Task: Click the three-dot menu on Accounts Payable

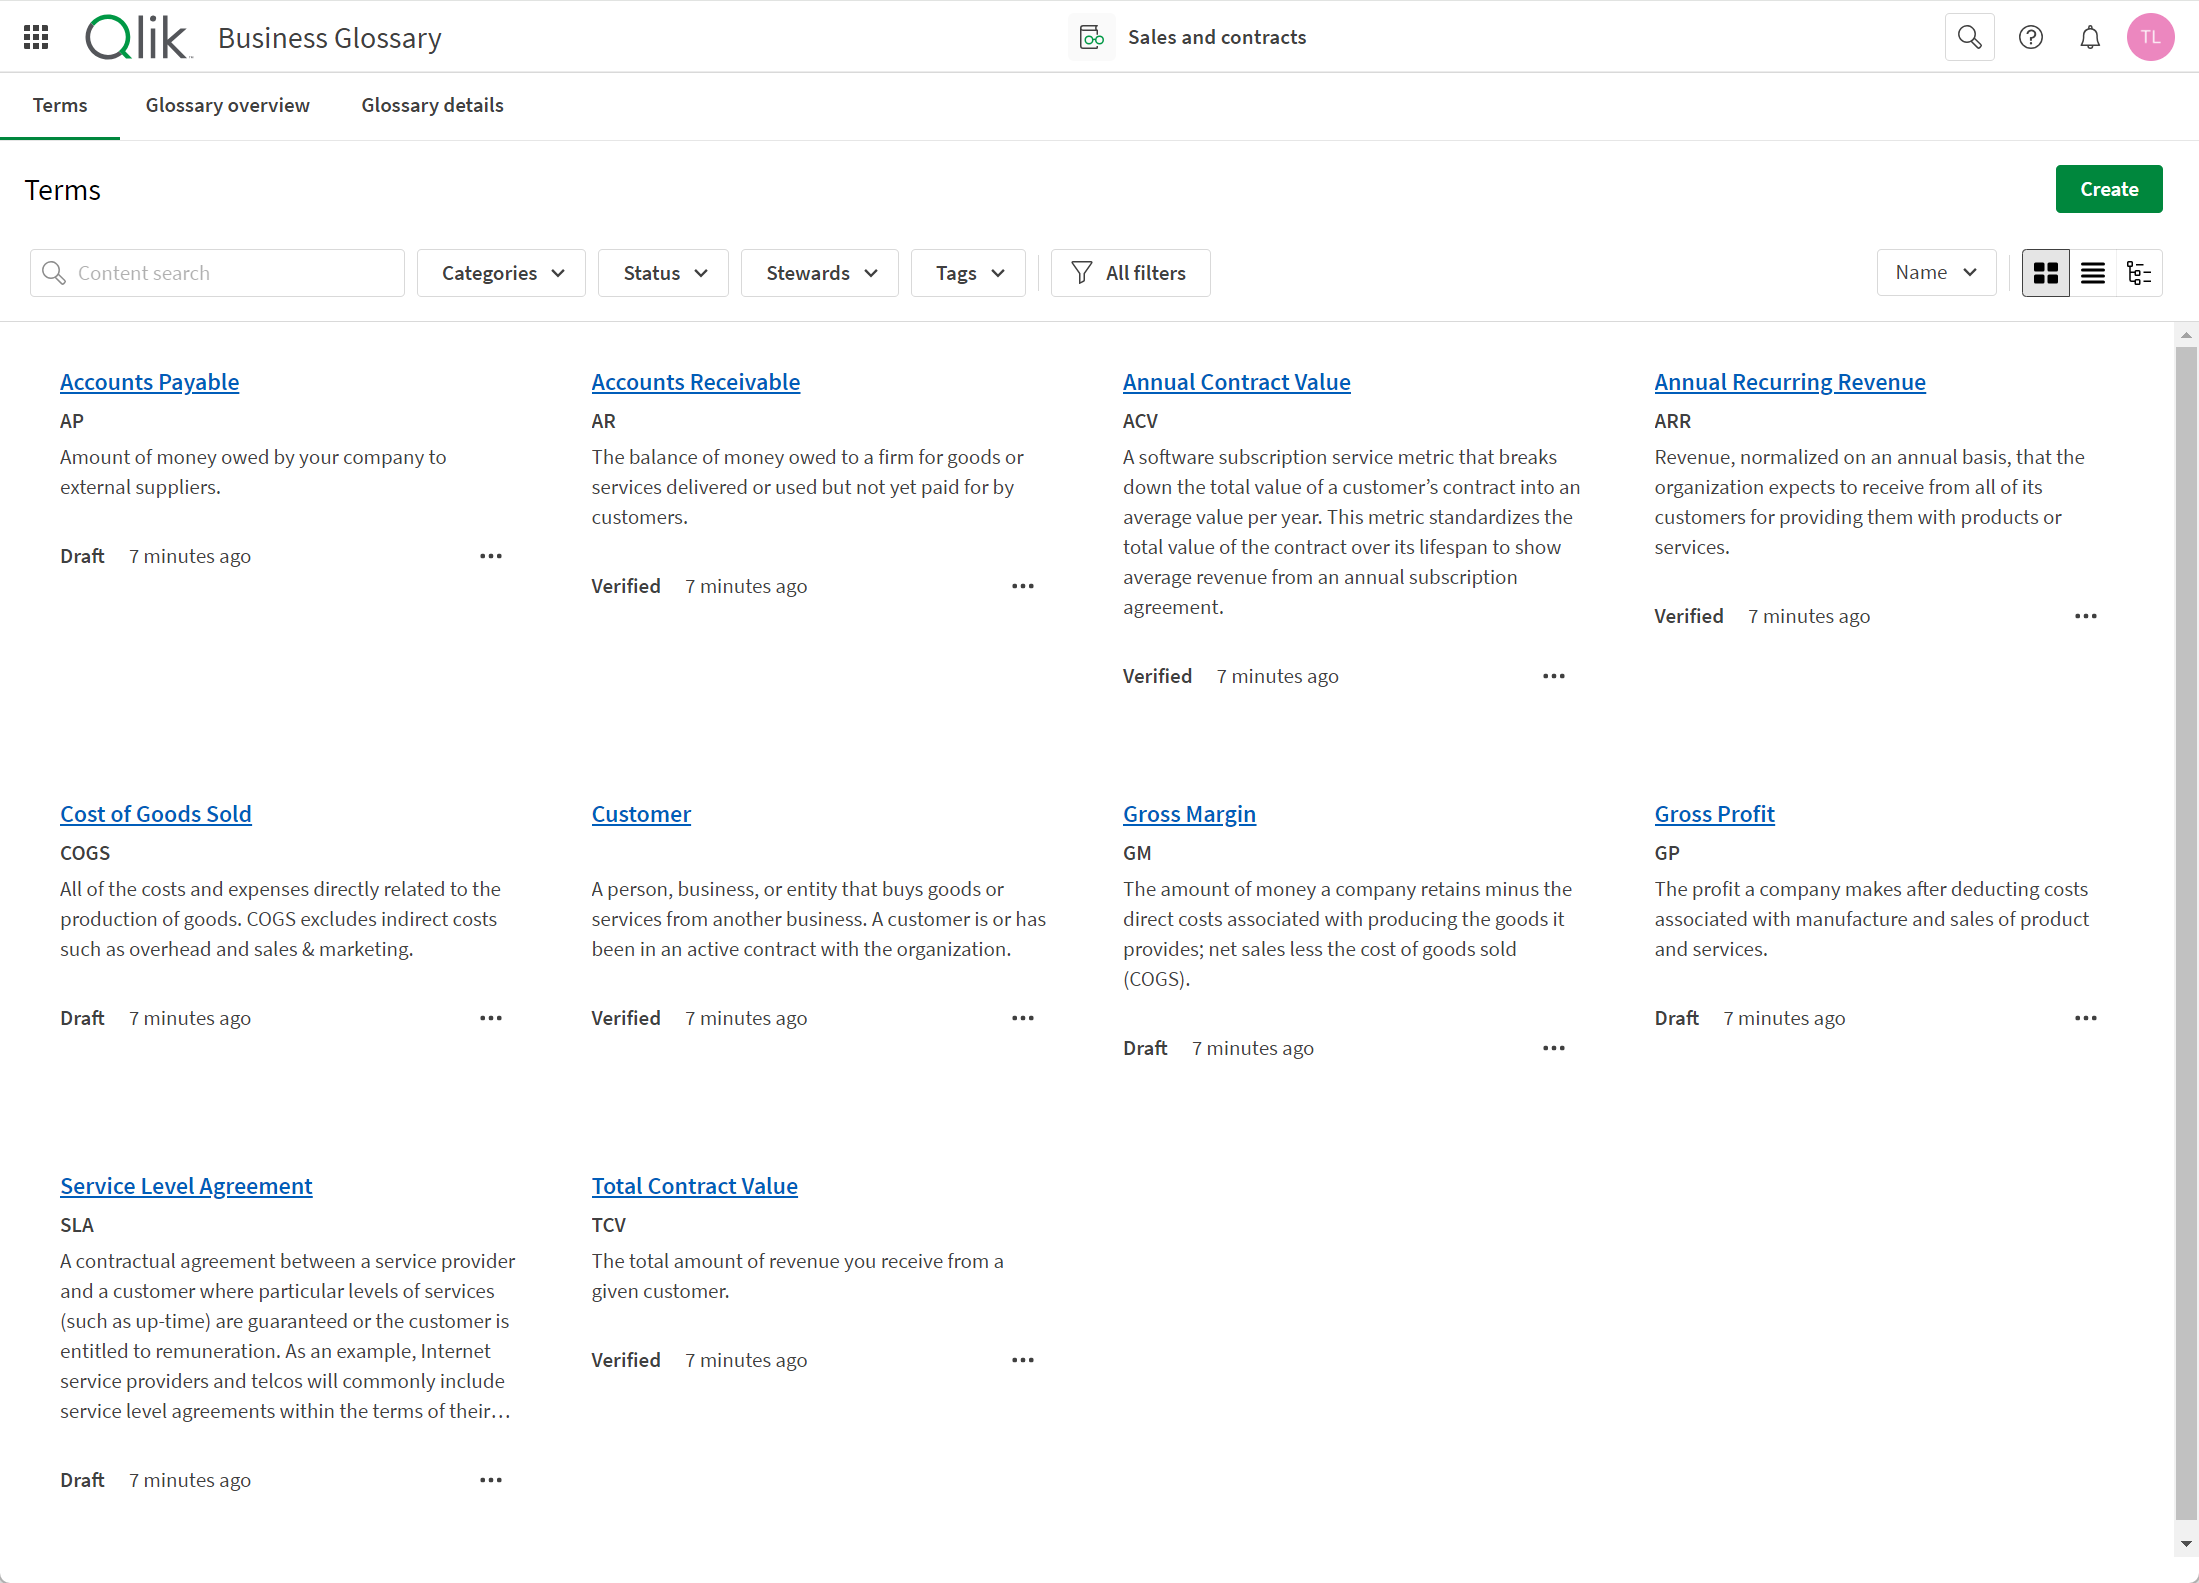Action: coord(490,555)
